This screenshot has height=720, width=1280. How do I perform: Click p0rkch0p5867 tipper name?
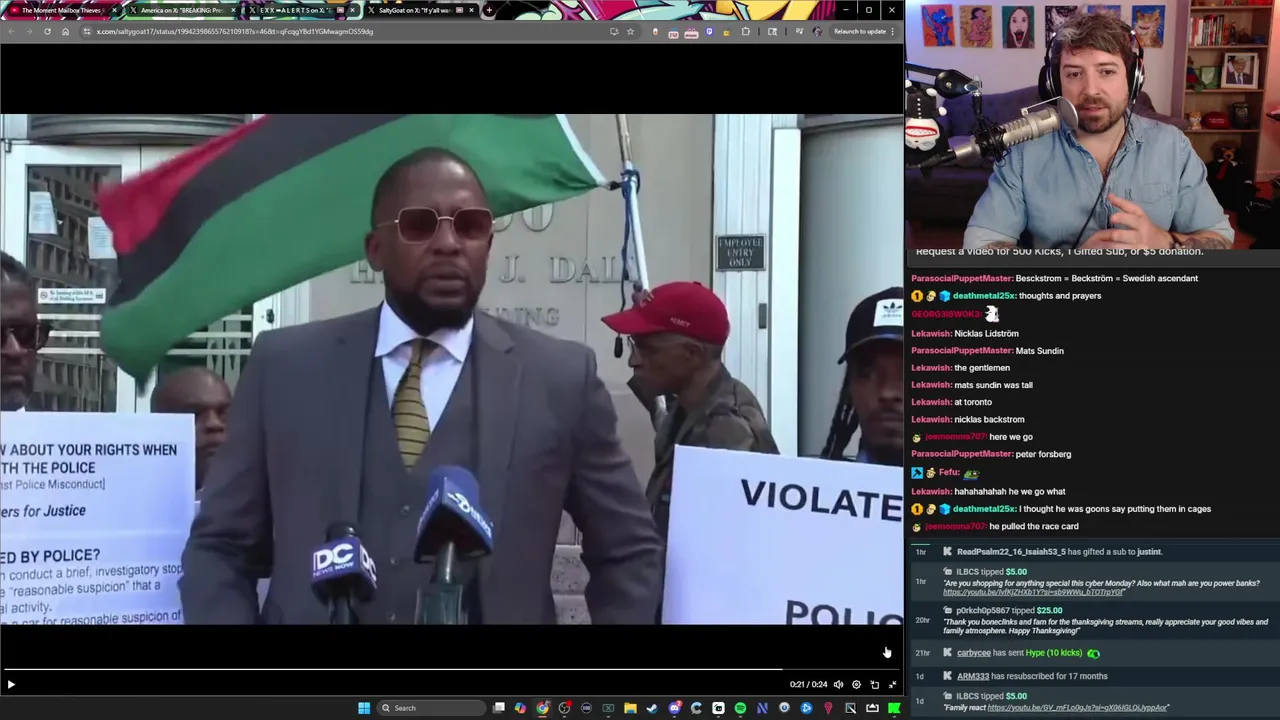(983, 610)
